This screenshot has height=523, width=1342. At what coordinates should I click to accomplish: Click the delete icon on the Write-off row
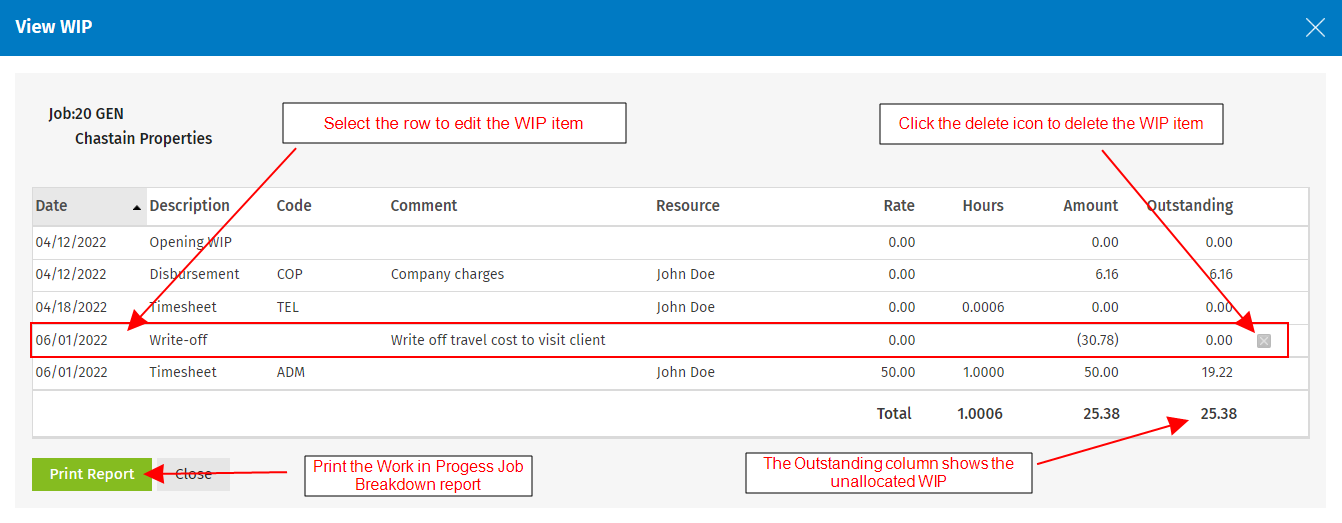(1264, 341)
